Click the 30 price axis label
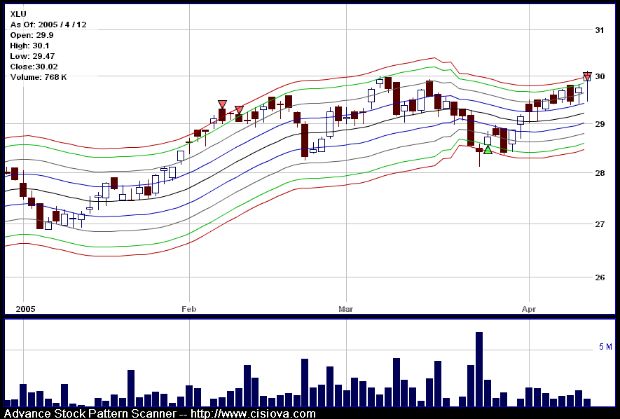Screen dimensions: 620x419 click(600, 76)
